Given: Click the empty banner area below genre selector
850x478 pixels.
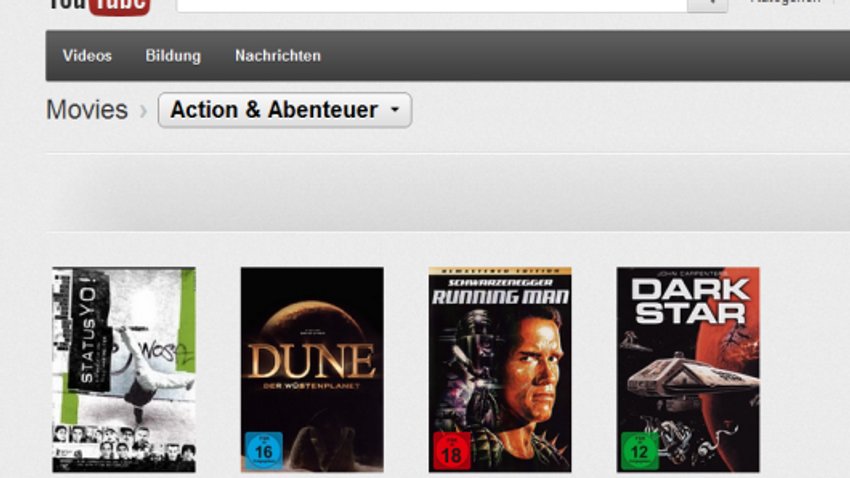Looking at the screenshot, I should tap(448, 192).
